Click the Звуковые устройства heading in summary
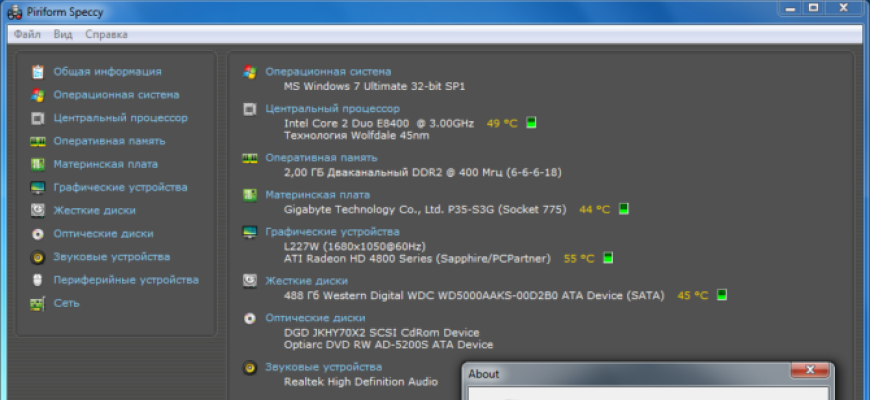This screenshot has height=400, width=870. pyautogui.click(x=323, y=367)
